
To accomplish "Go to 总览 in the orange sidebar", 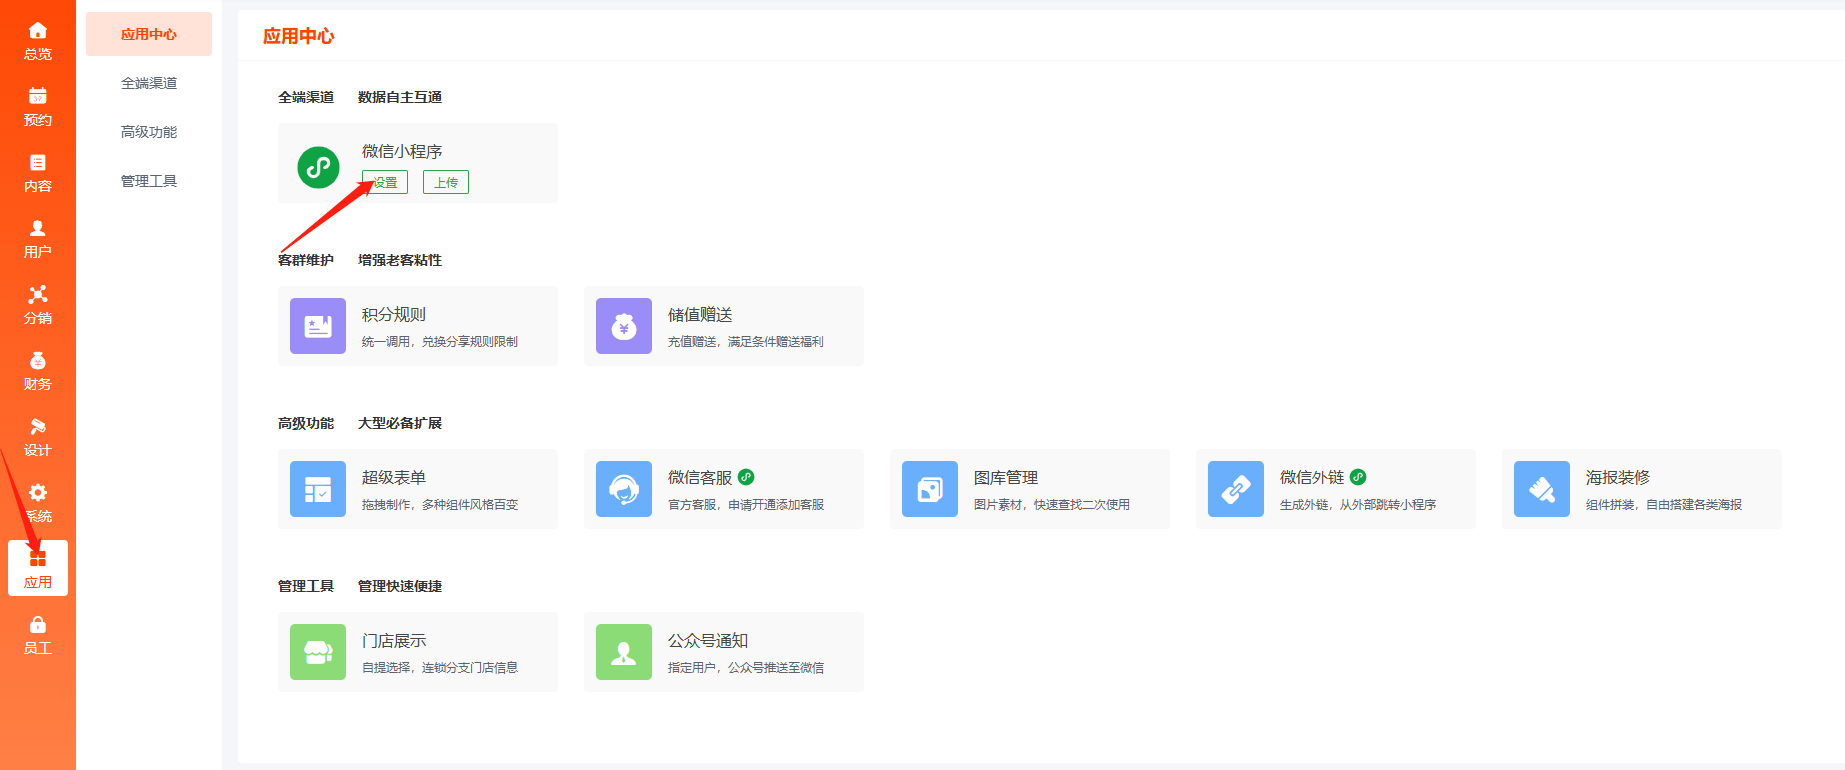I will pos(38,41).
